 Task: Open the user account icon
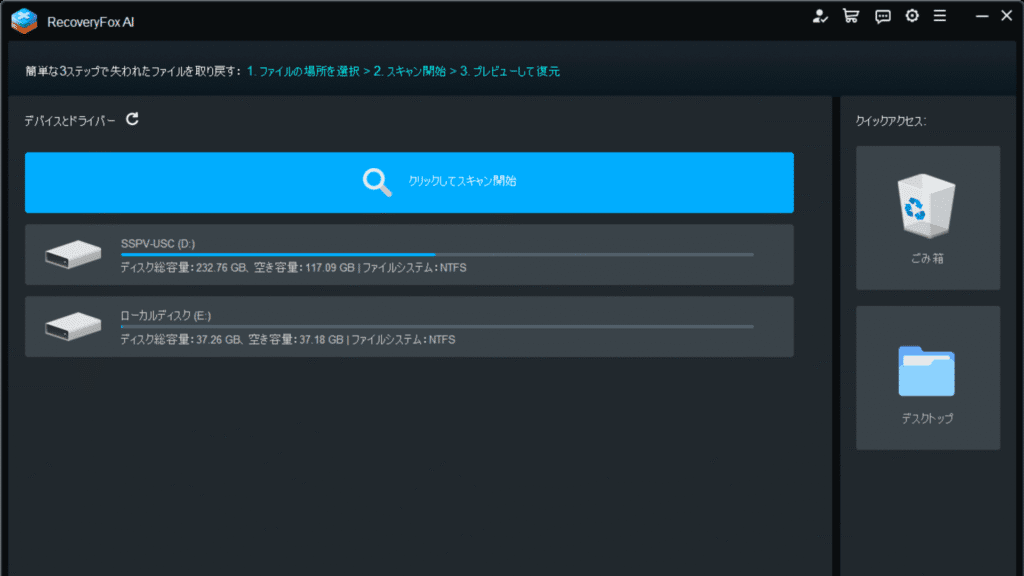click(x=820, y=16)
